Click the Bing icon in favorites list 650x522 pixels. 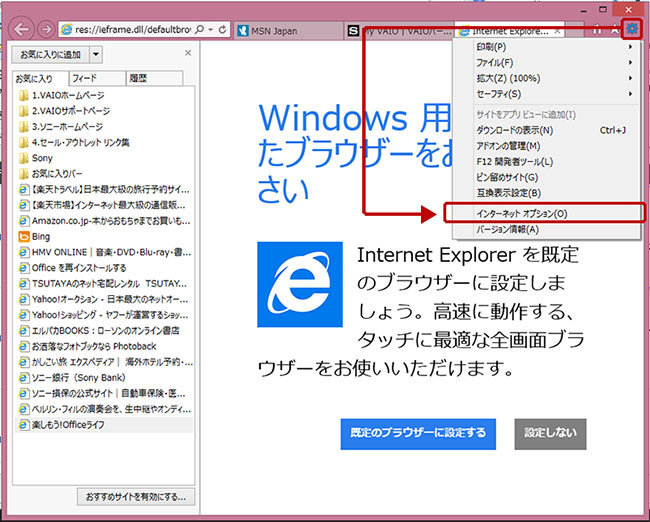click(x=24, y=237)
